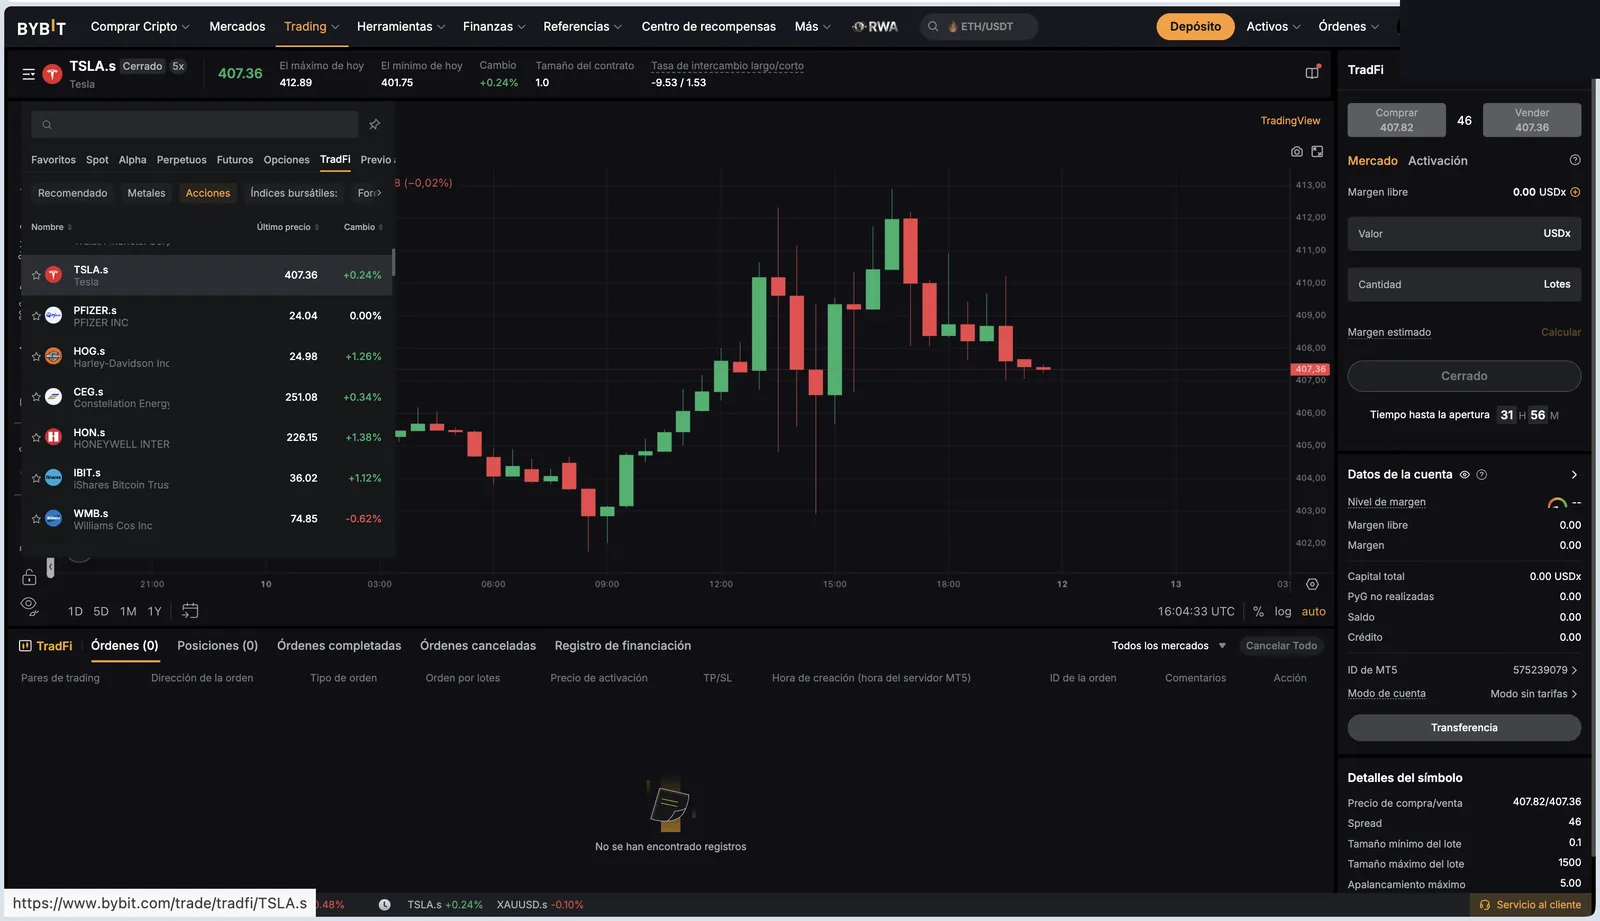Open Todos los mercados filter dropdown

click(1169, 646)
